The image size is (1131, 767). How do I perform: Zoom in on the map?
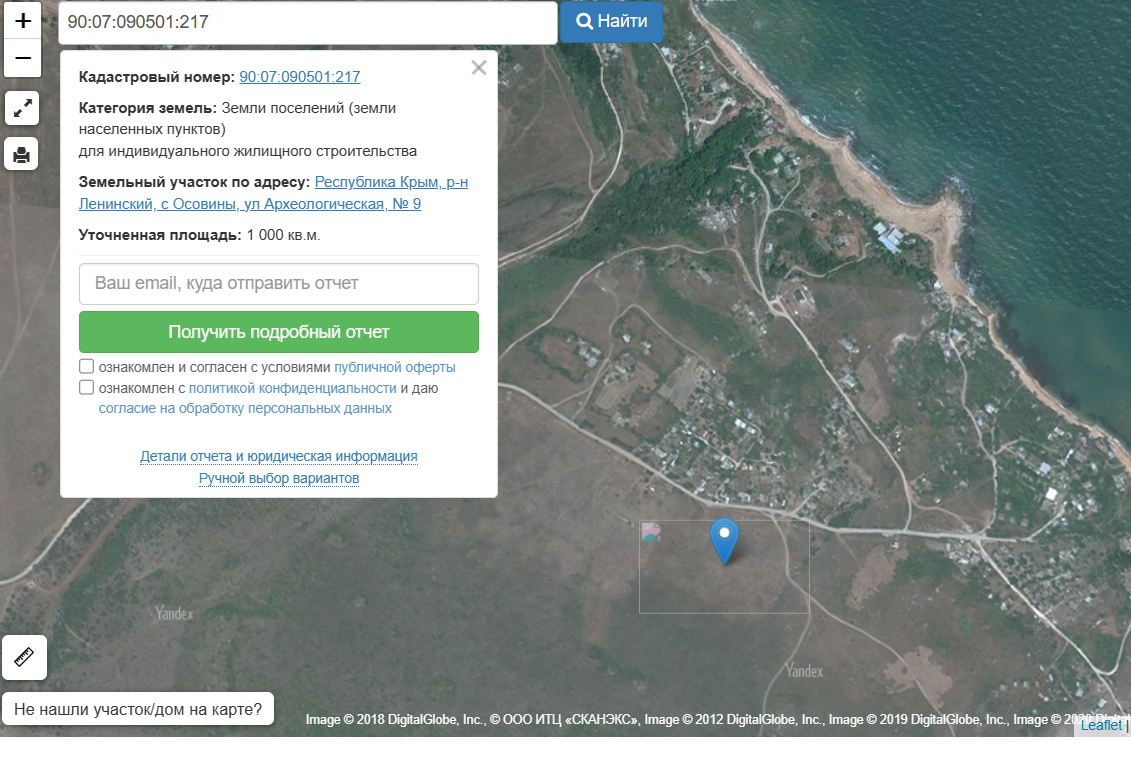(22, 20)
